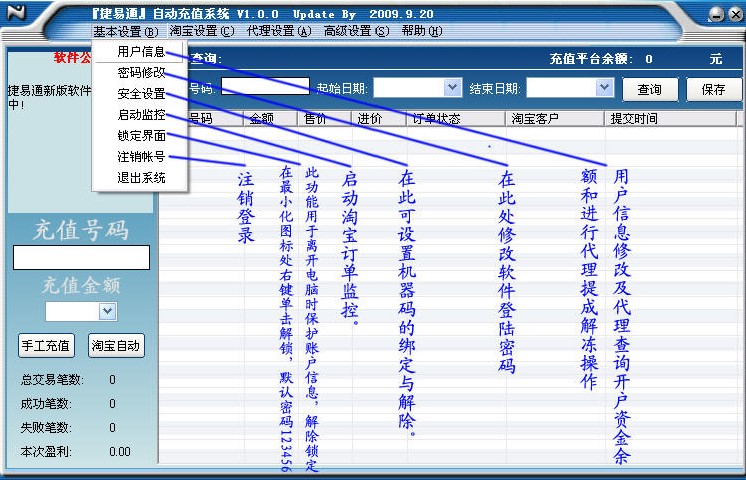Select 启动监控 menu entry
Image resolution: width=746 pixels, height=480 pixels.
pyautogui.click(x=141, y=115)
